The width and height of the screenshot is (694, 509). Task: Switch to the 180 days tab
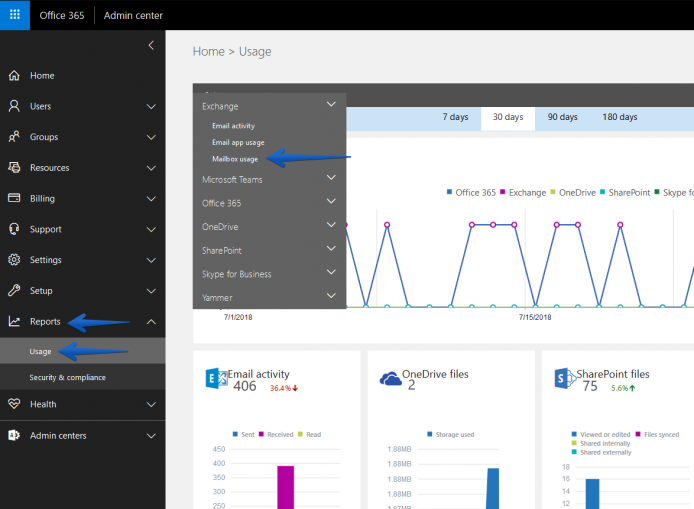pos(620,117)
